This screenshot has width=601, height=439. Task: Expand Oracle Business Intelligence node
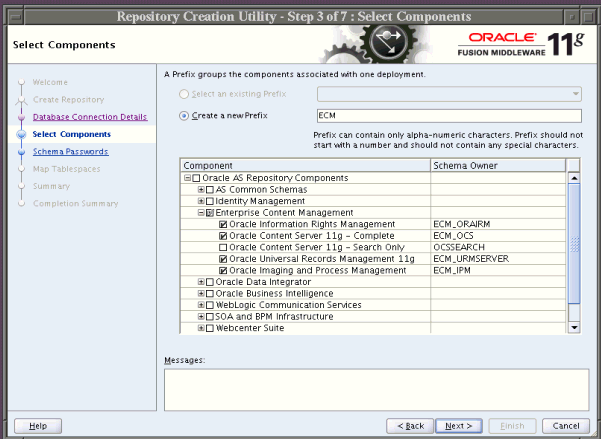click(x=201, y=293)
